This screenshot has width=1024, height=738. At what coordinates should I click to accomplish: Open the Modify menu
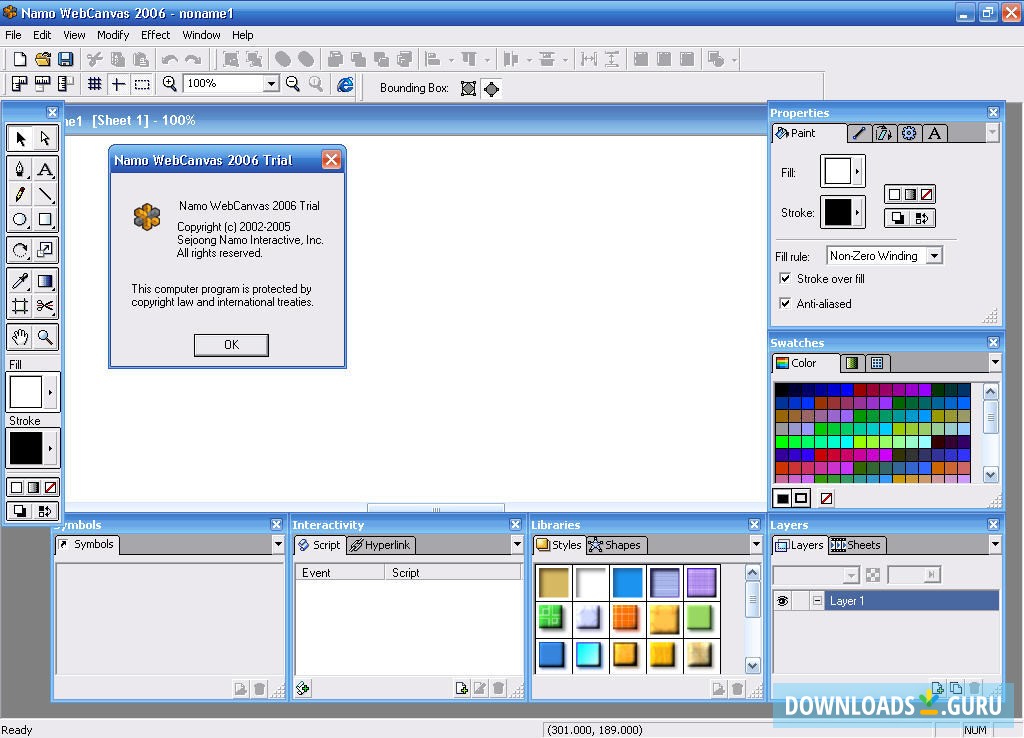tap(112, 34)
